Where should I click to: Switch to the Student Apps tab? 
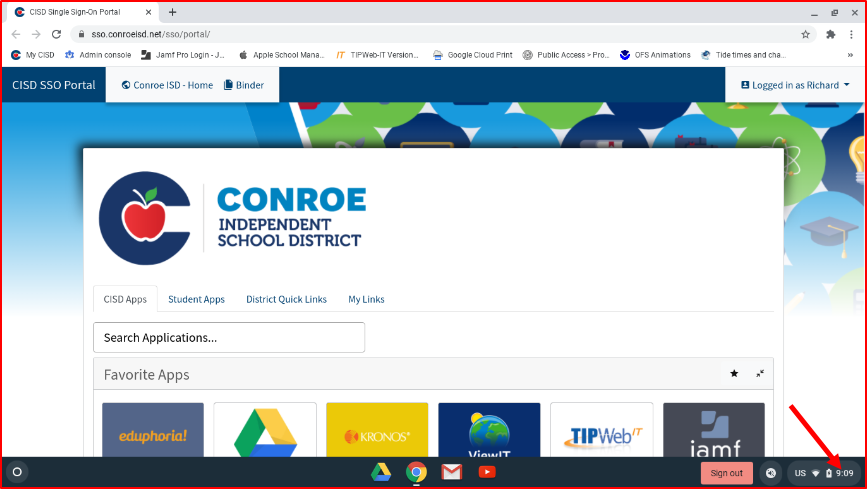click(x=196, y=299)
